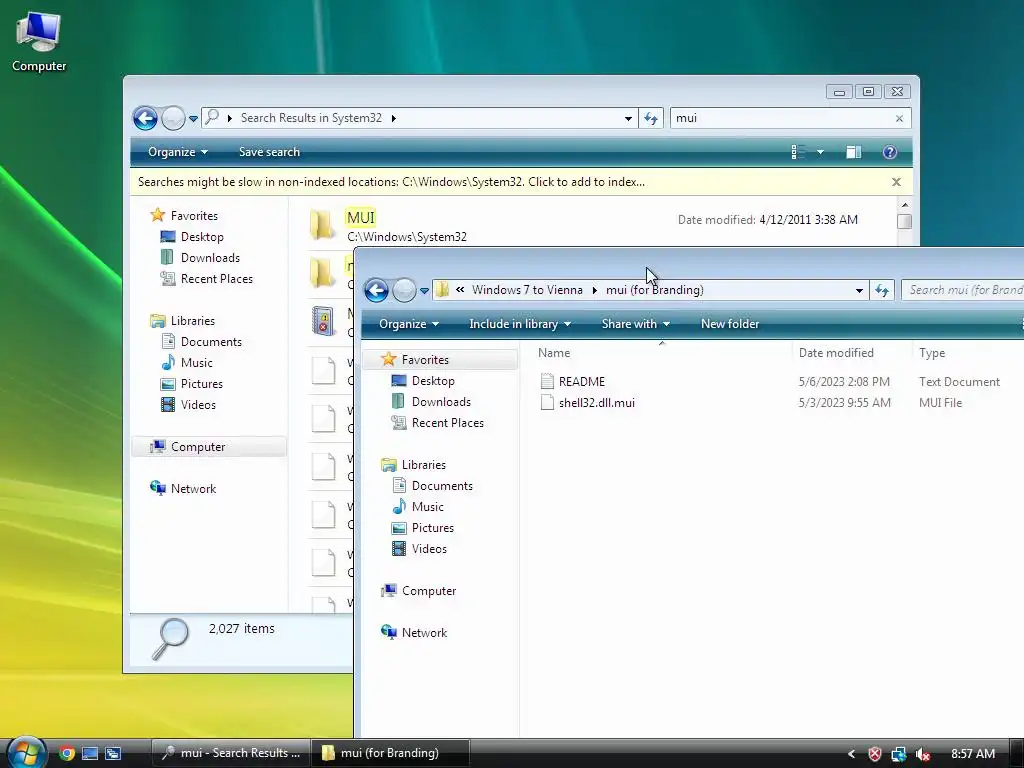This screenshot has width=1024, height=768.
Task: Select shell32.dll.mui file
Action: click(596, 402)
